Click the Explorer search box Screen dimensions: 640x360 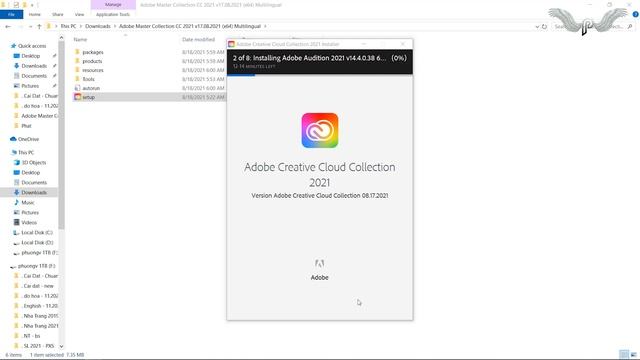(593, 26)
